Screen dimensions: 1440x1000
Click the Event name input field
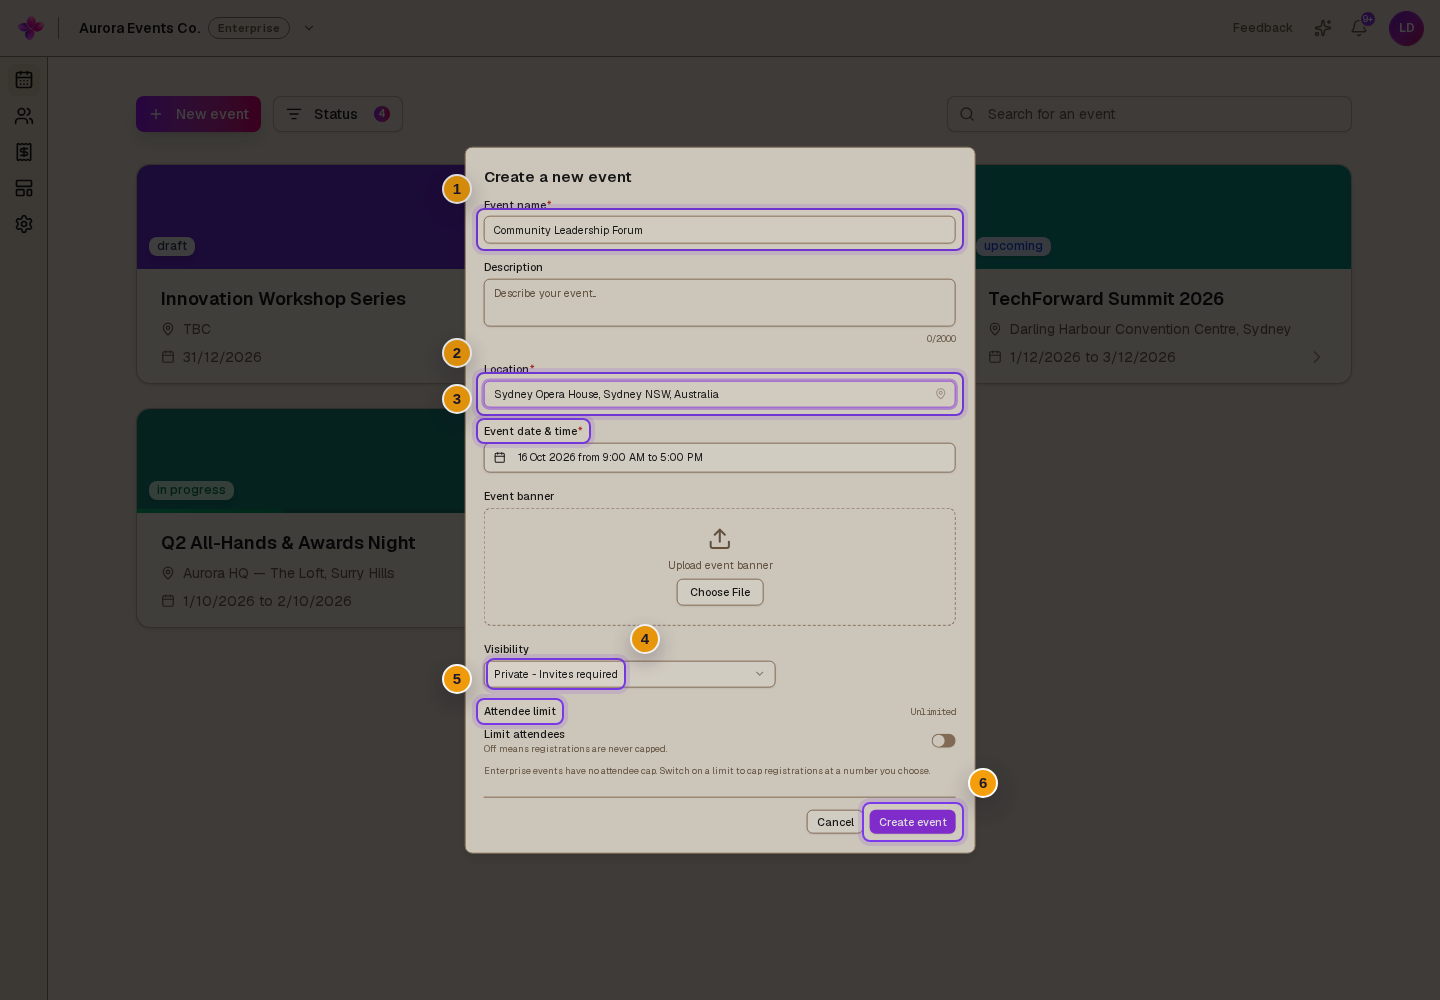[720, 230]
